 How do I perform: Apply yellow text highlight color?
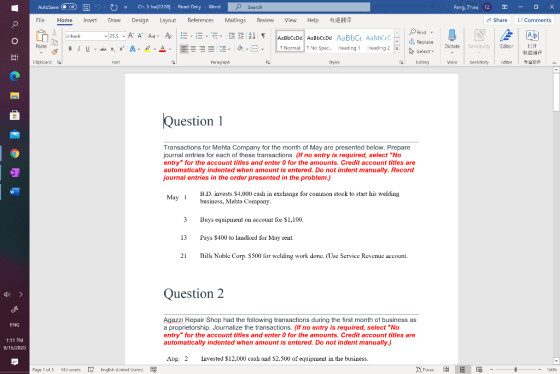(x=148, y=49)
